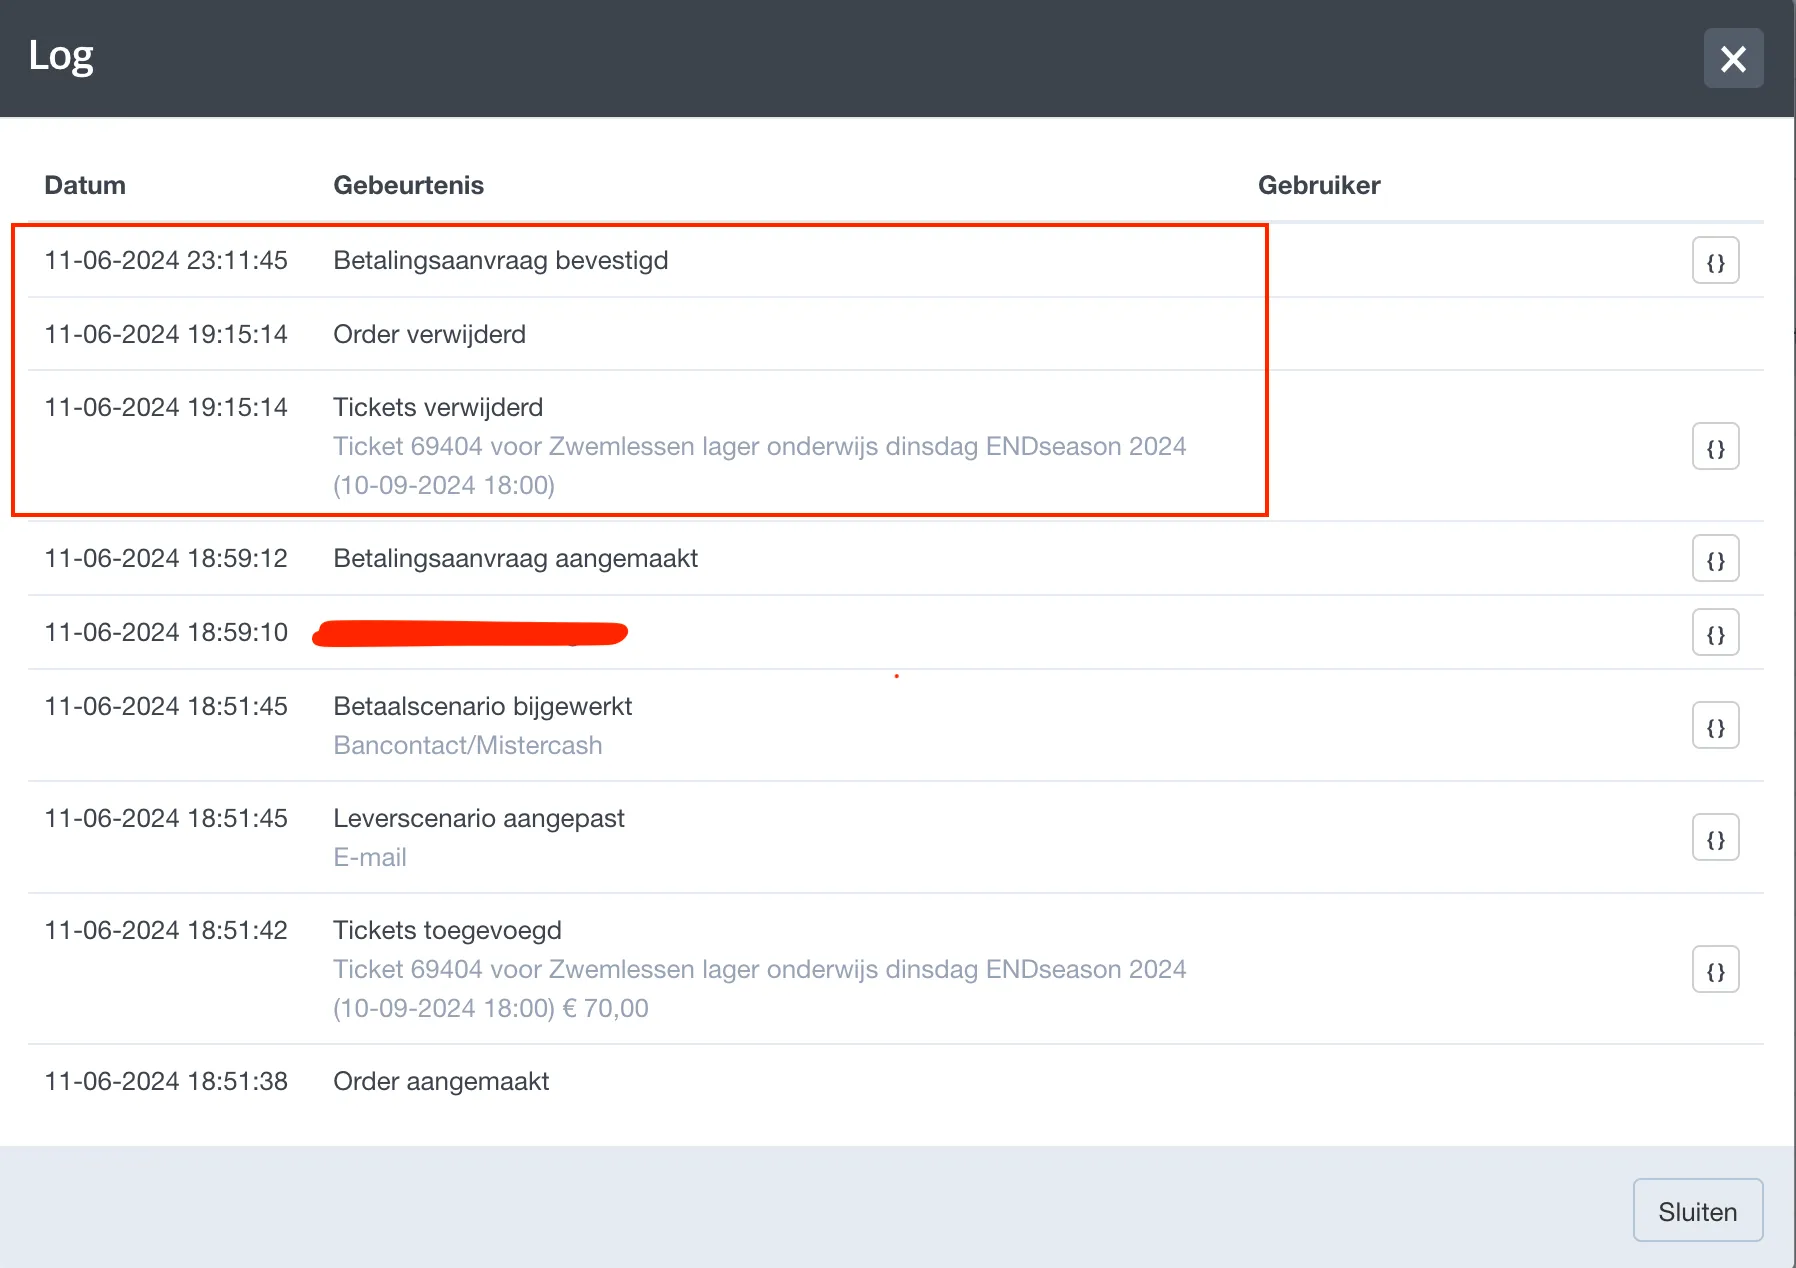The image size is (1796, 1268).
Task: Click the Leverscenario aangepast event title
Action: (478, 818)
